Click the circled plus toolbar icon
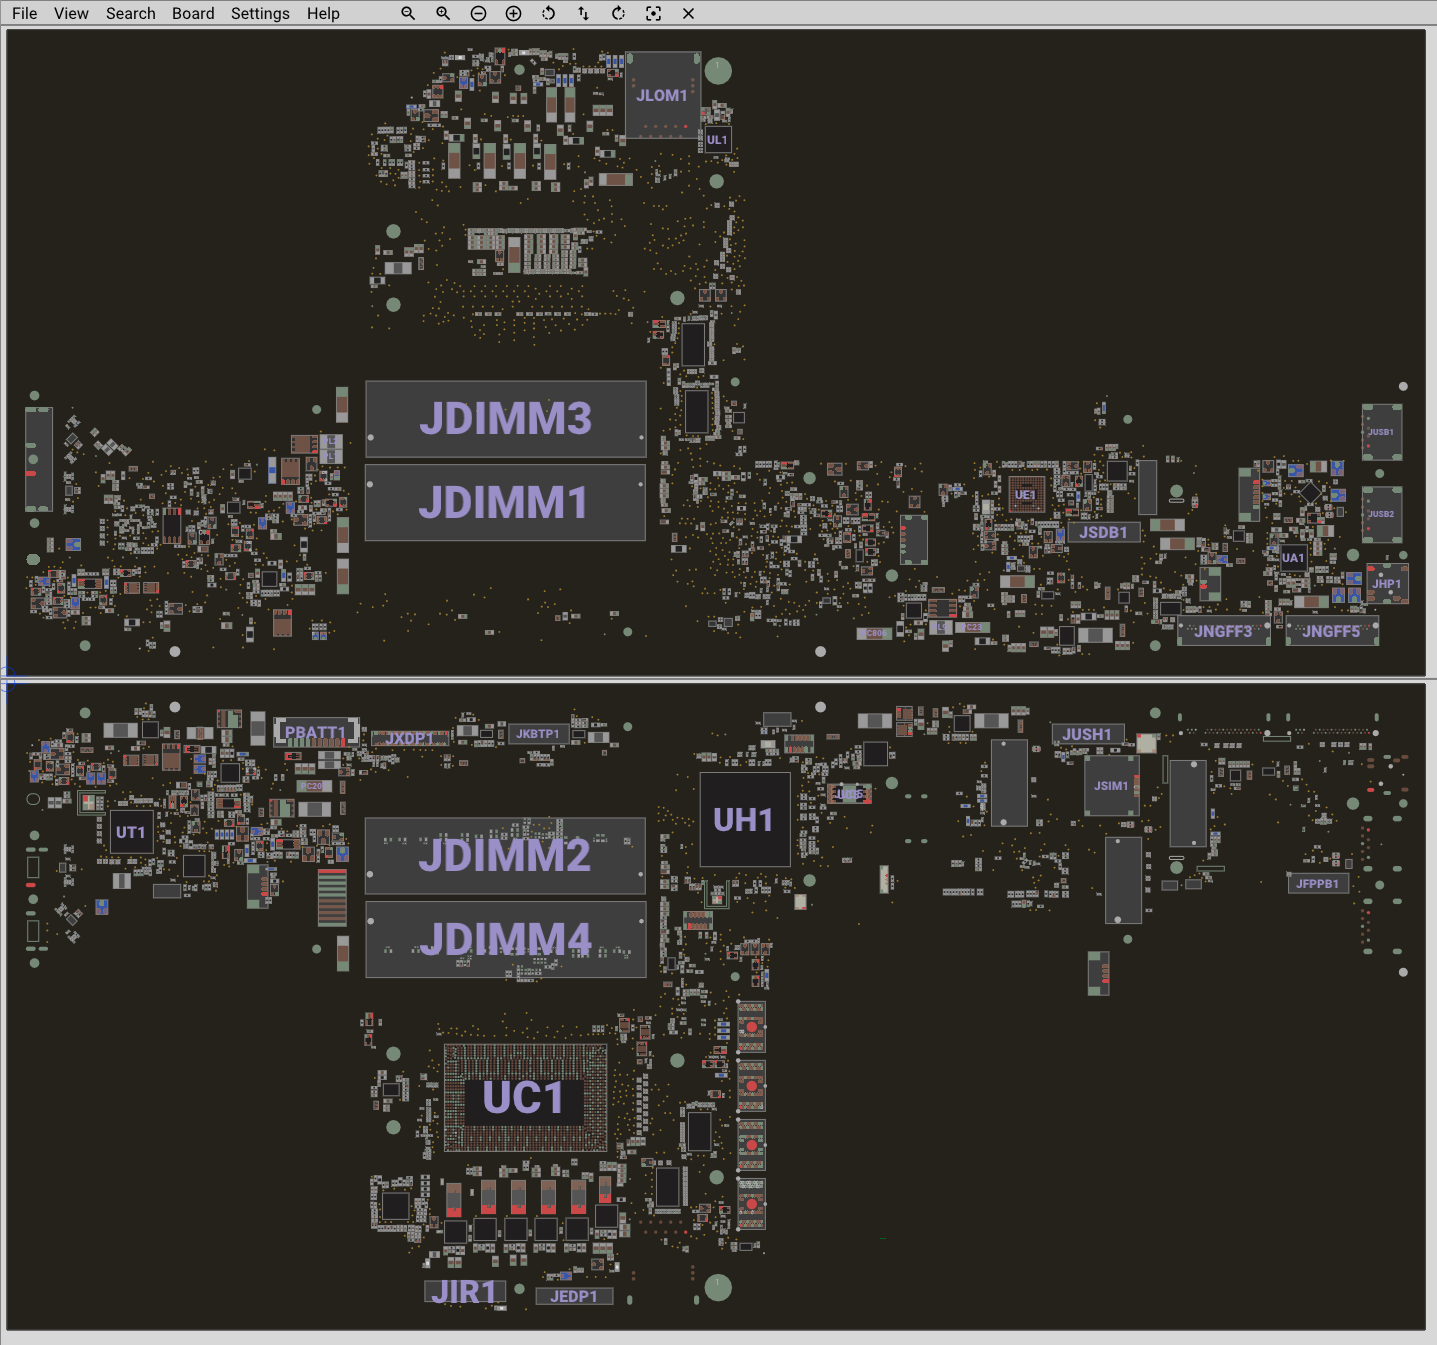 point(513,13)
